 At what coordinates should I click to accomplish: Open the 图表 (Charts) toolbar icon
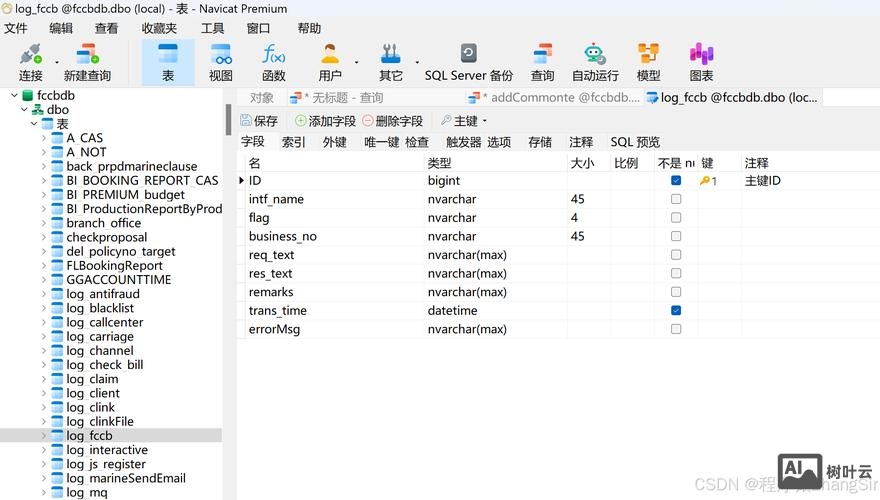[701, 56]
